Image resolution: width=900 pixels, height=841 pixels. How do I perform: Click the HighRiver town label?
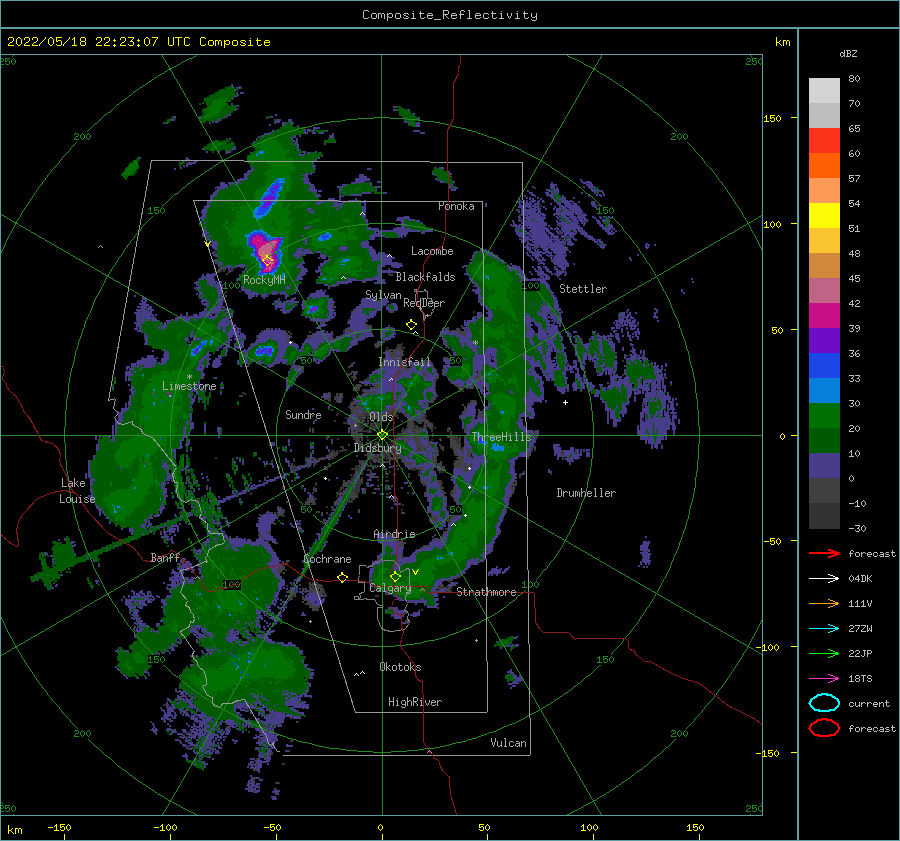point(415,702)
